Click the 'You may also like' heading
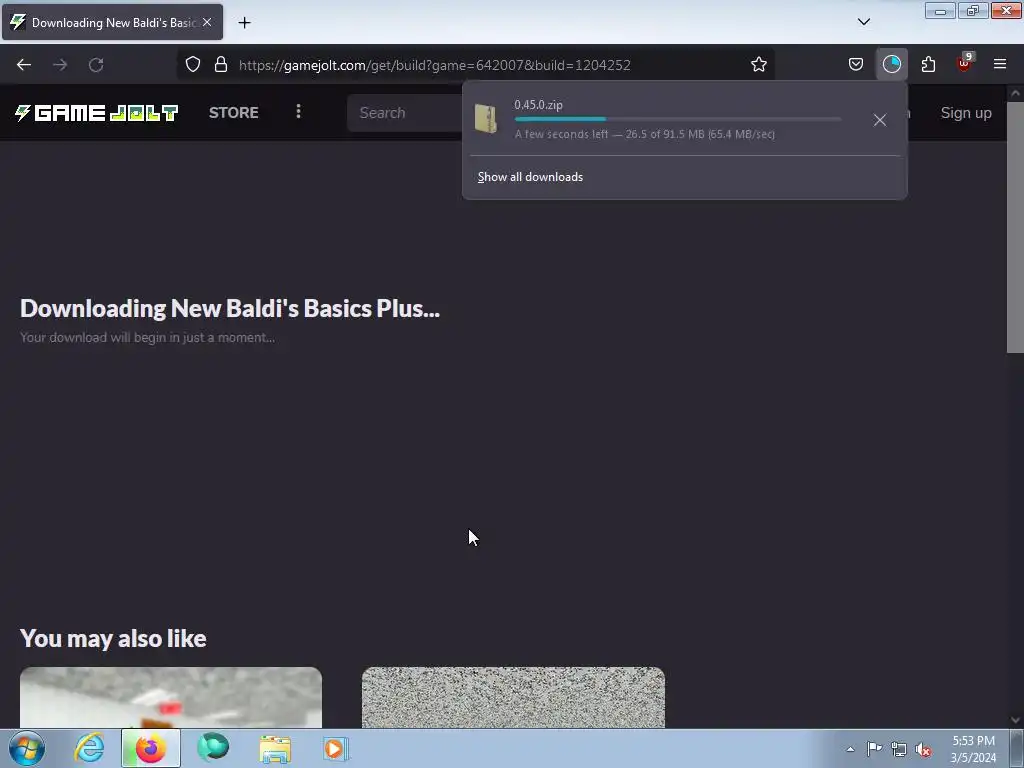 [113, 638]
